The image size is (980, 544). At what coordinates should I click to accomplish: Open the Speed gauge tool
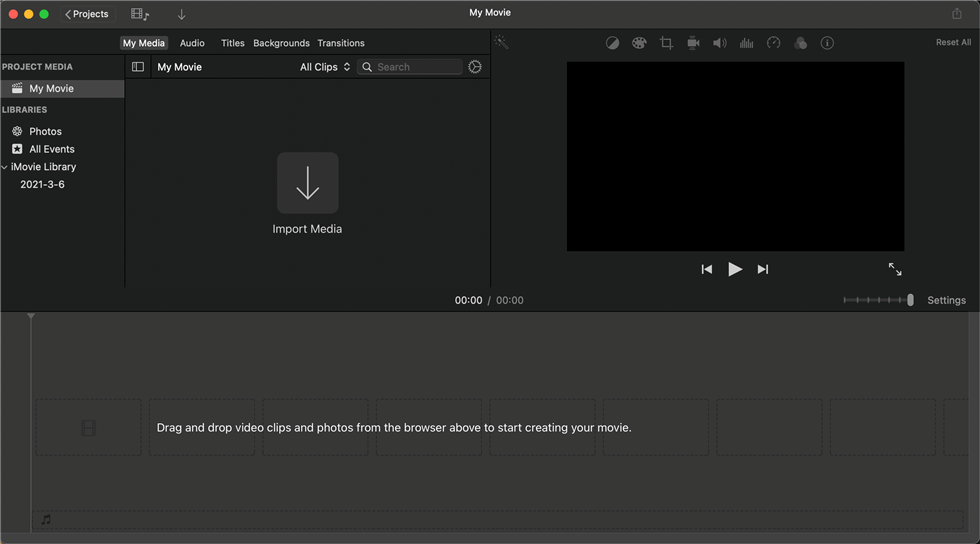(774, 43)
